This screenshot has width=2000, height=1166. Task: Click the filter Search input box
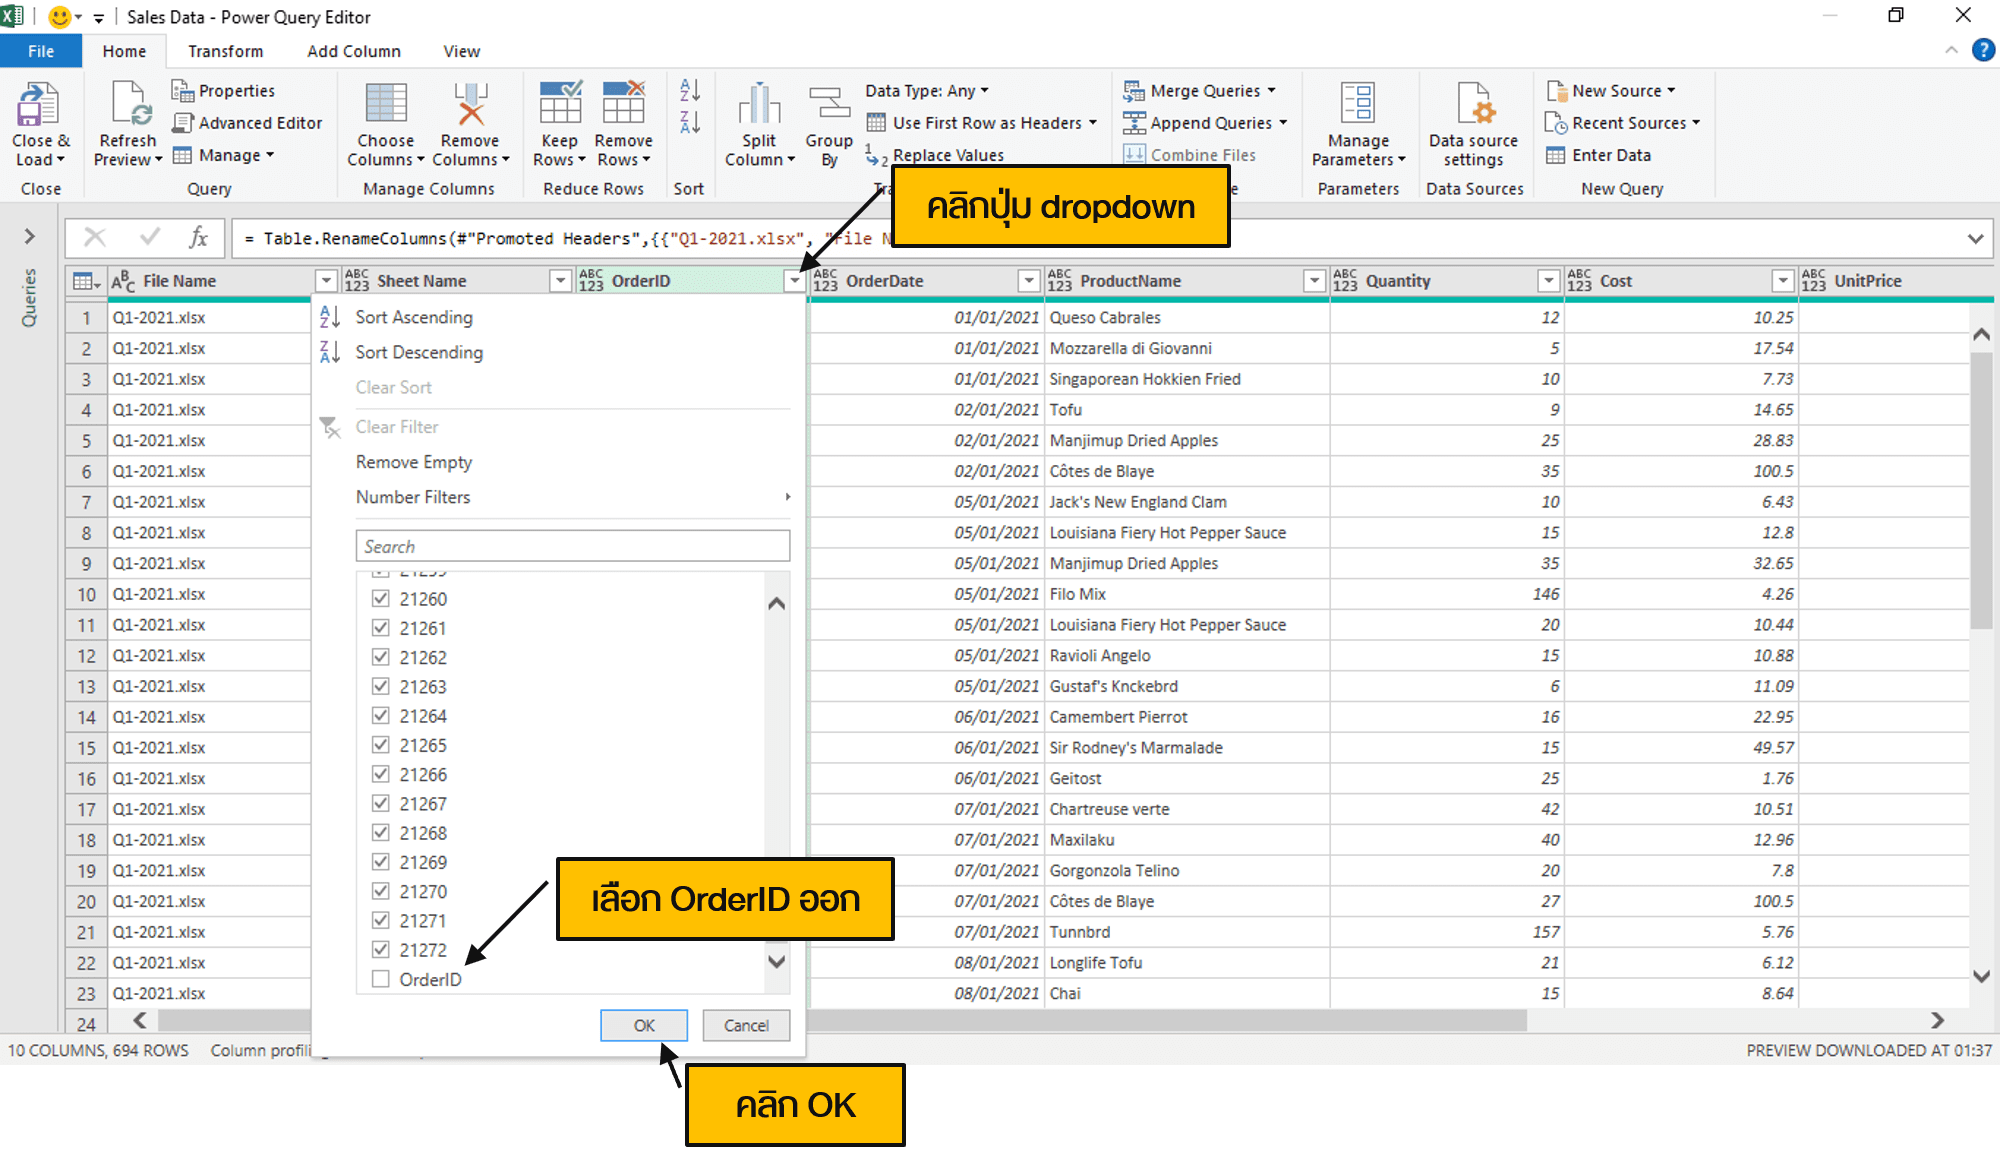tap(572, 546)
